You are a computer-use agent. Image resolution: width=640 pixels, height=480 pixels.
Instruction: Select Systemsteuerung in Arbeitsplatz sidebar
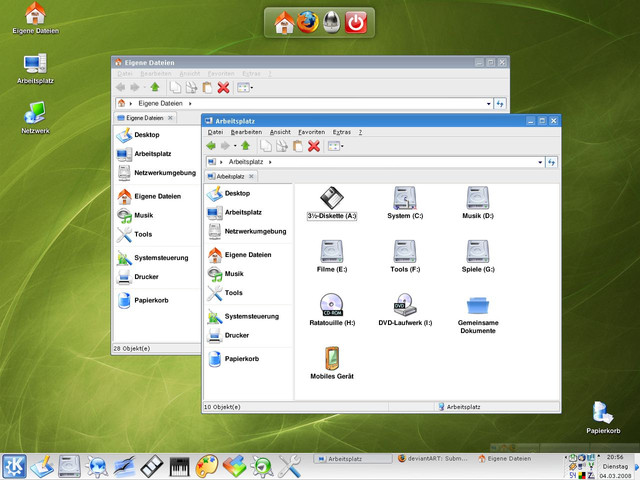pyautogui.click(x=250, y=317)
